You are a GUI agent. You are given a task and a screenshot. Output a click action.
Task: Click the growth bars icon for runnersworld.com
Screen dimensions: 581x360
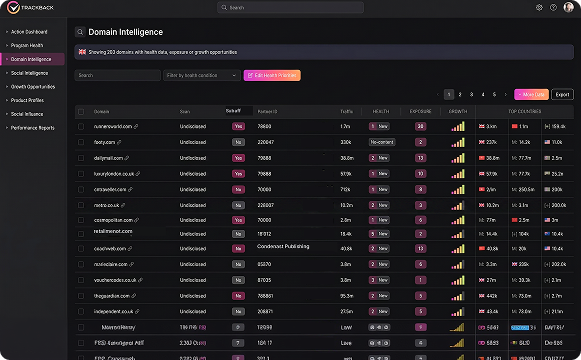coord(458,127)
